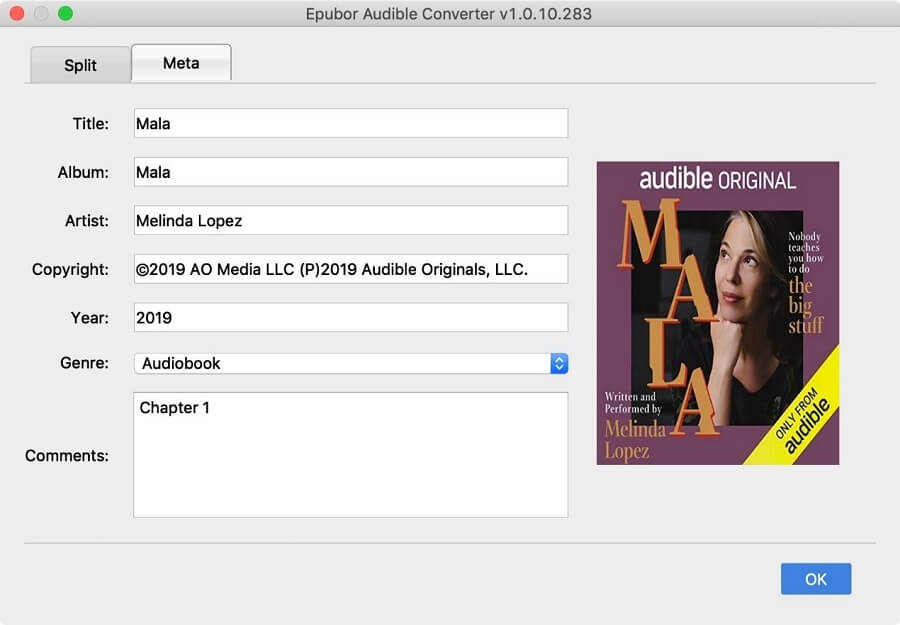The width and height of the screenshot is (900, 625).
Task: Minimize the Epubor Audible Converter window
Action: pos(41,14)
